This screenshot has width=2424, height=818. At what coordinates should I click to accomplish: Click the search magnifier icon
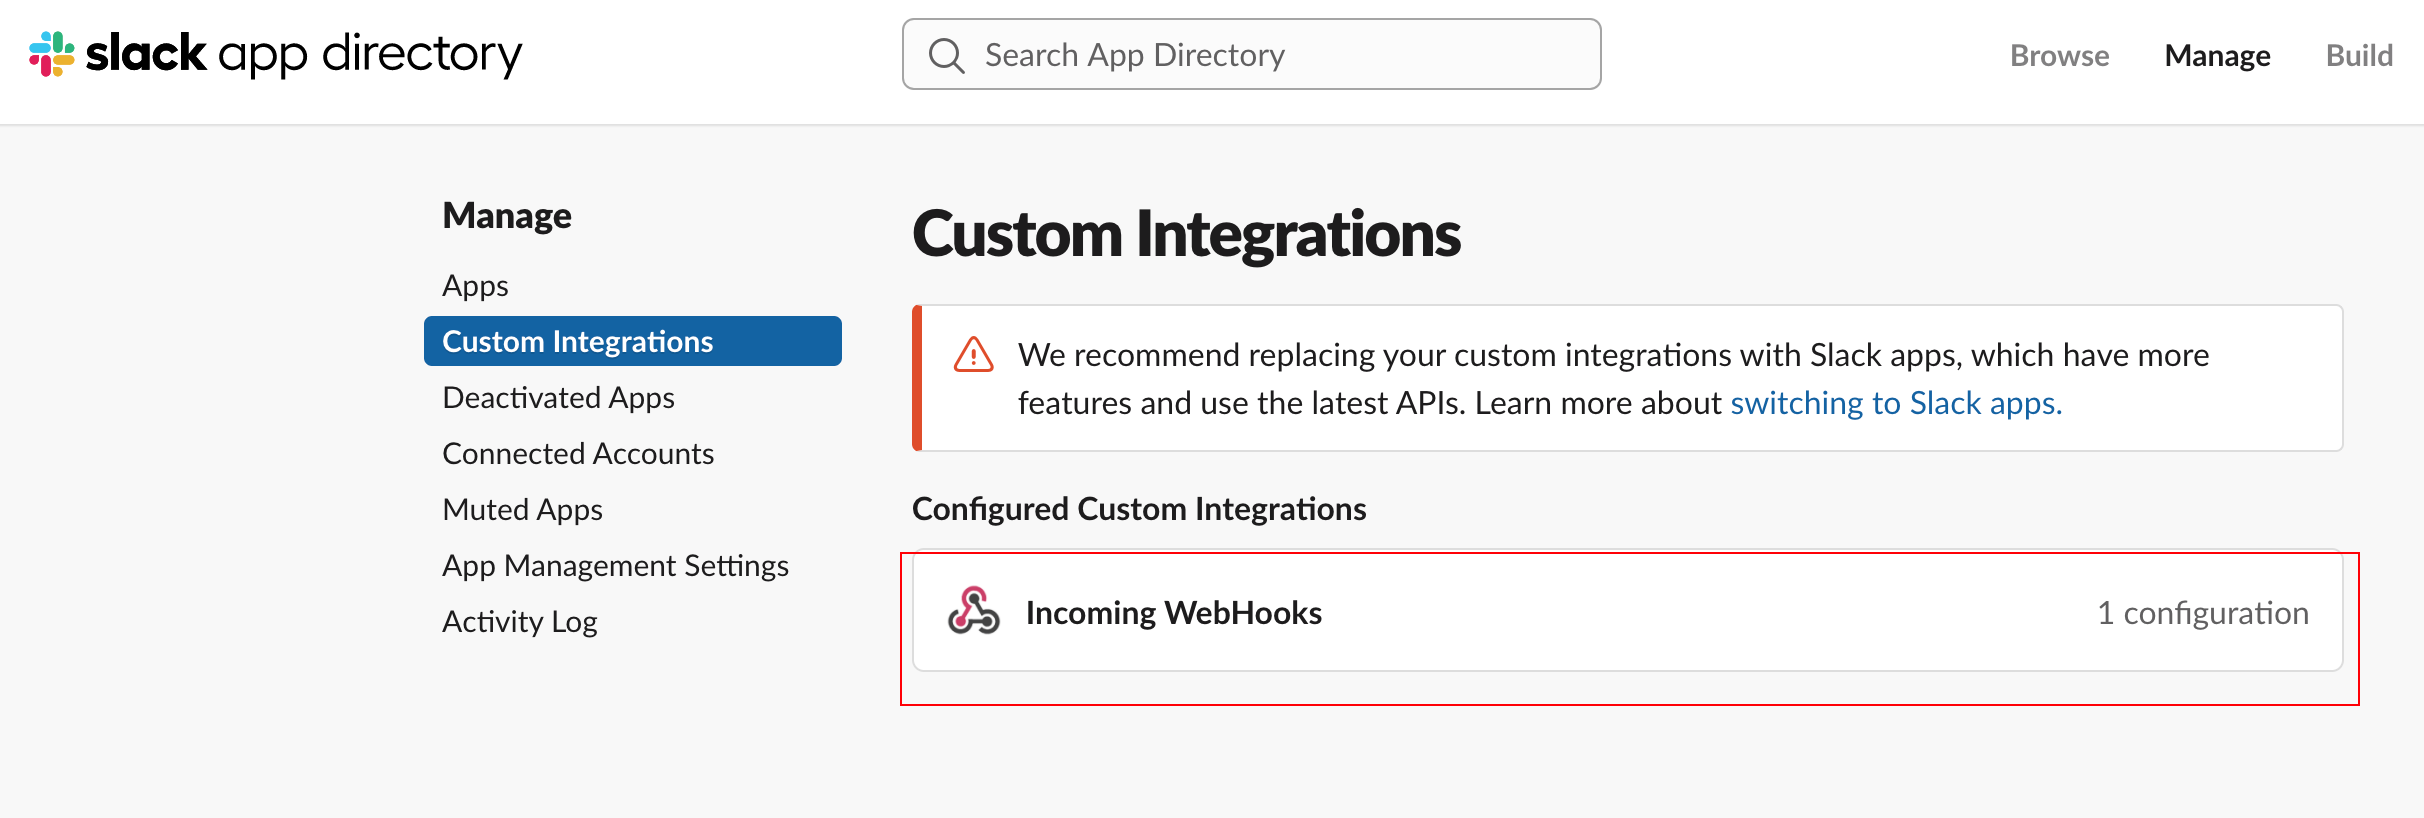pyautogui.click(x=946, y=55)
